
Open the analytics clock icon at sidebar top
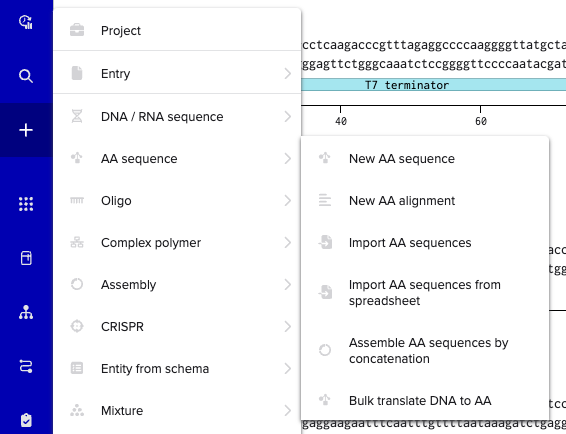pos(26,22)
